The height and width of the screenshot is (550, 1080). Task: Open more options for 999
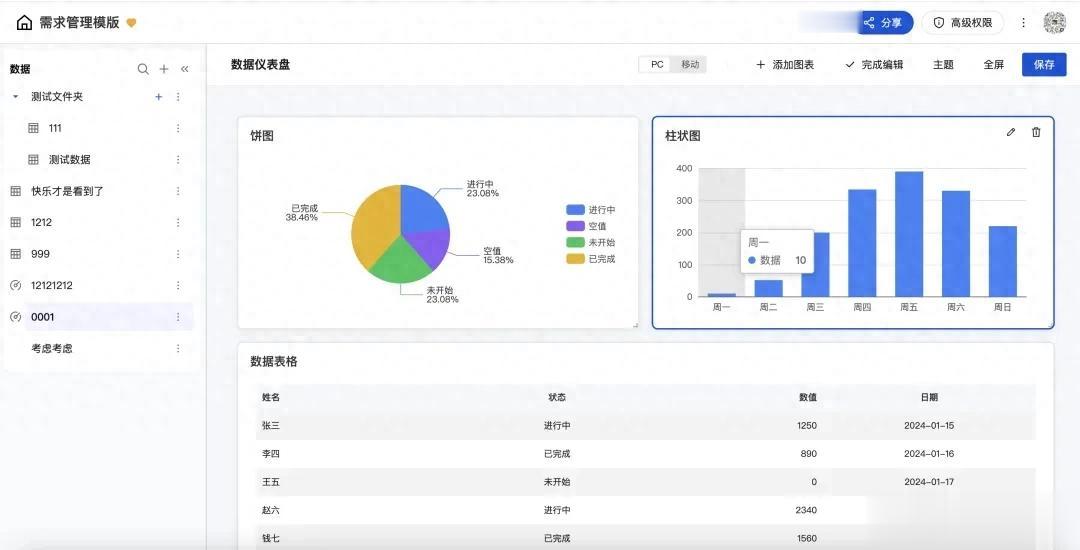click(x=178, y=254)
